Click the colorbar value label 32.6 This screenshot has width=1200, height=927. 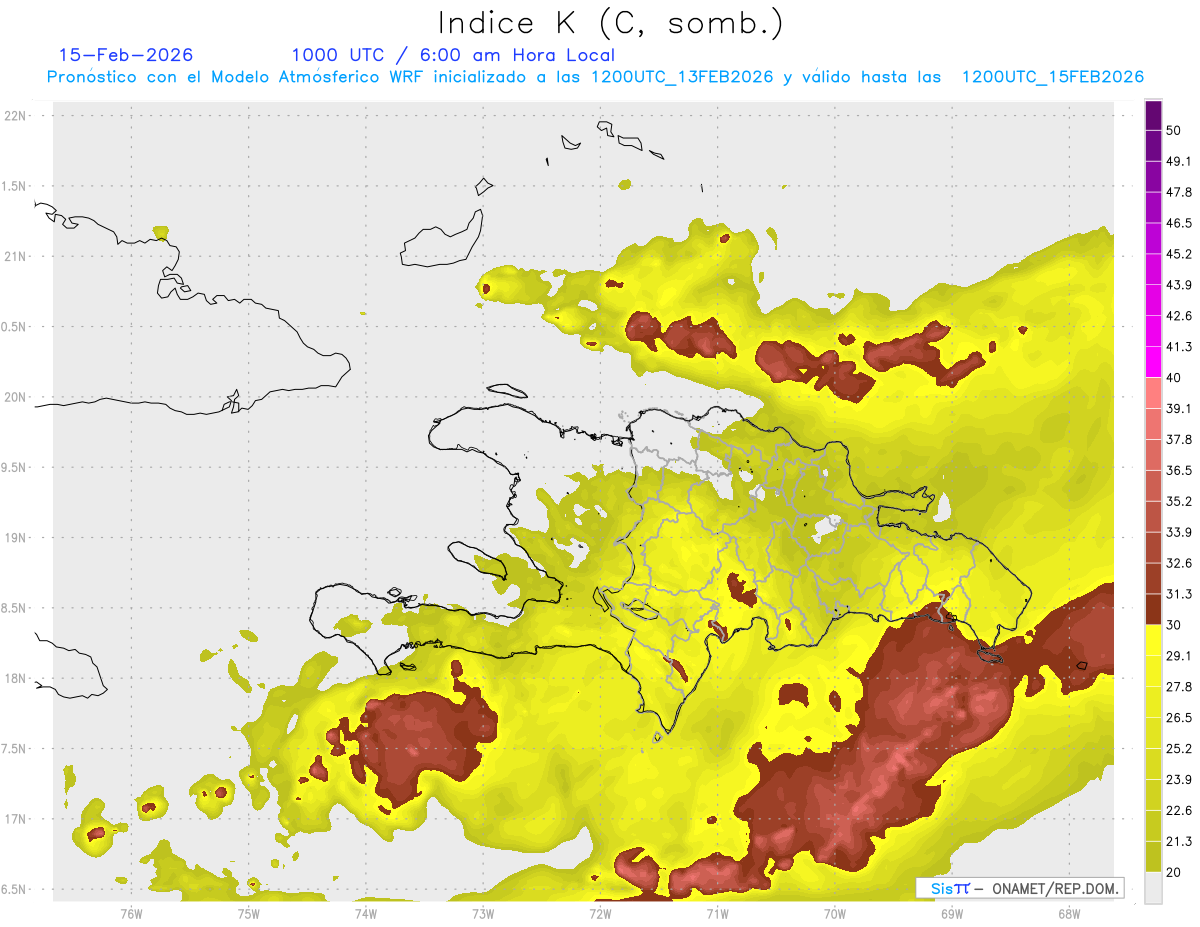(x=1178, y=563)
